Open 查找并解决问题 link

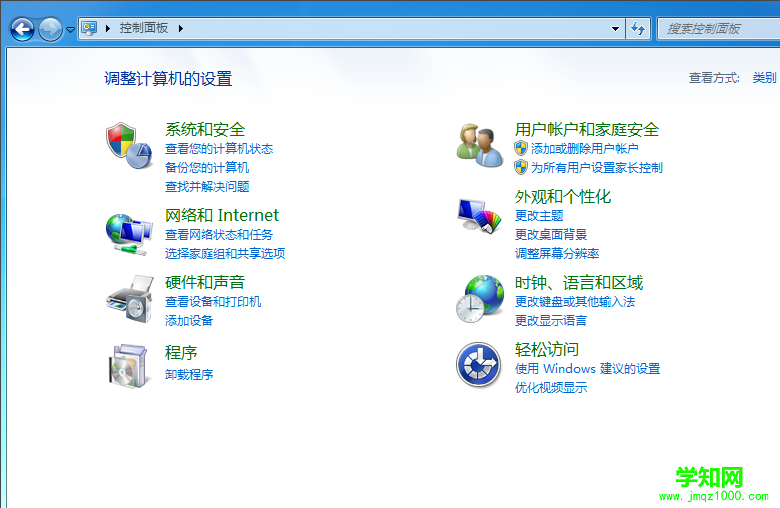[207, 186]
